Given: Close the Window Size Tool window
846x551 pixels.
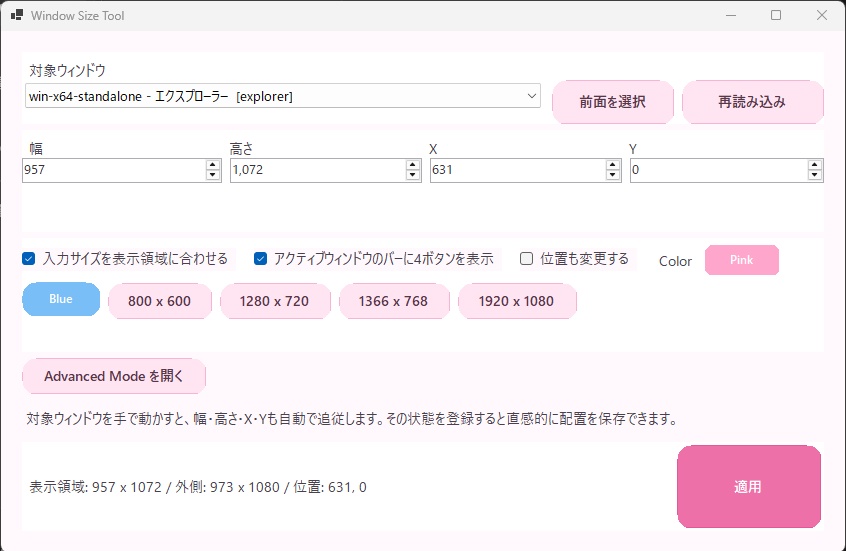Looking at the screenshot, I should [822, 15].
